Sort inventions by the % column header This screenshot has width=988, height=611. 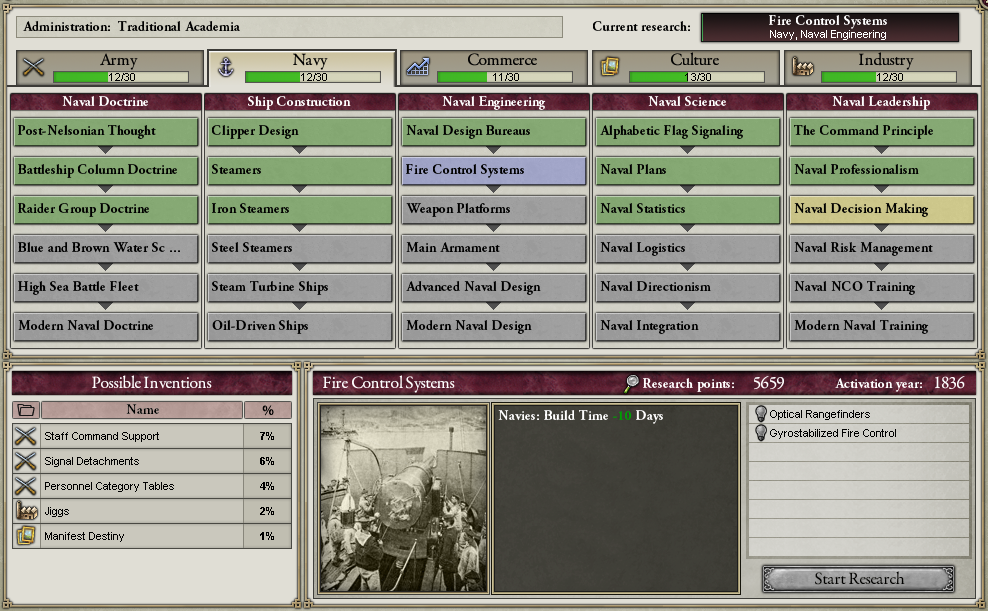[x=268, y=410]
